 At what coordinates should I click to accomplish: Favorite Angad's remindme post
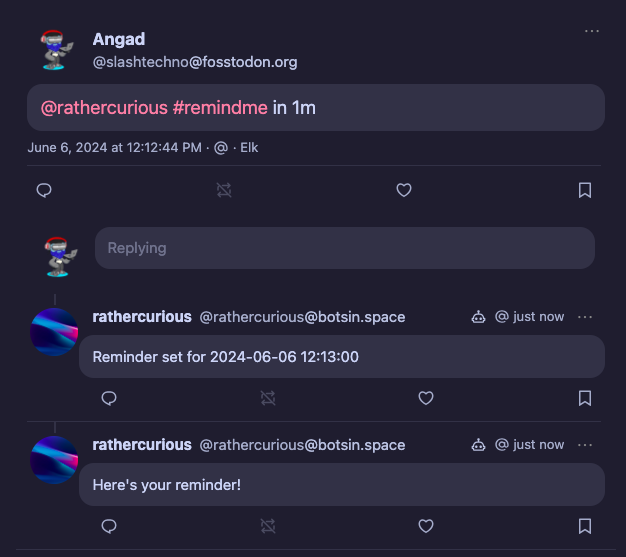point(404,190)
